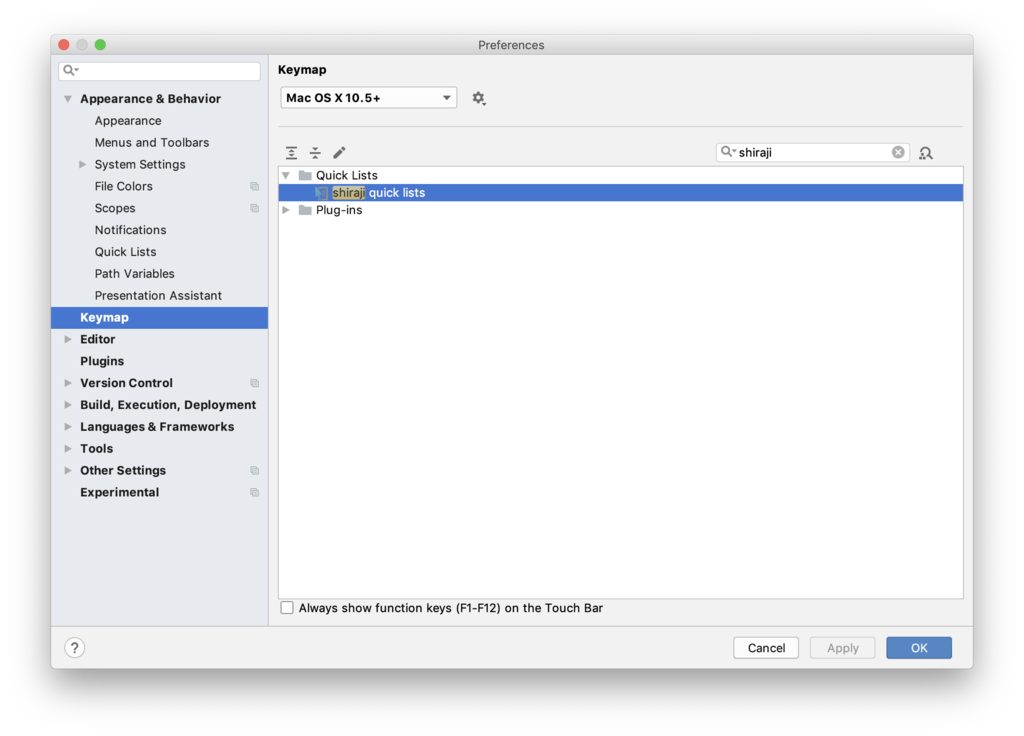
Task: Open Scopes settings page
Action: [x=115, y=208]
